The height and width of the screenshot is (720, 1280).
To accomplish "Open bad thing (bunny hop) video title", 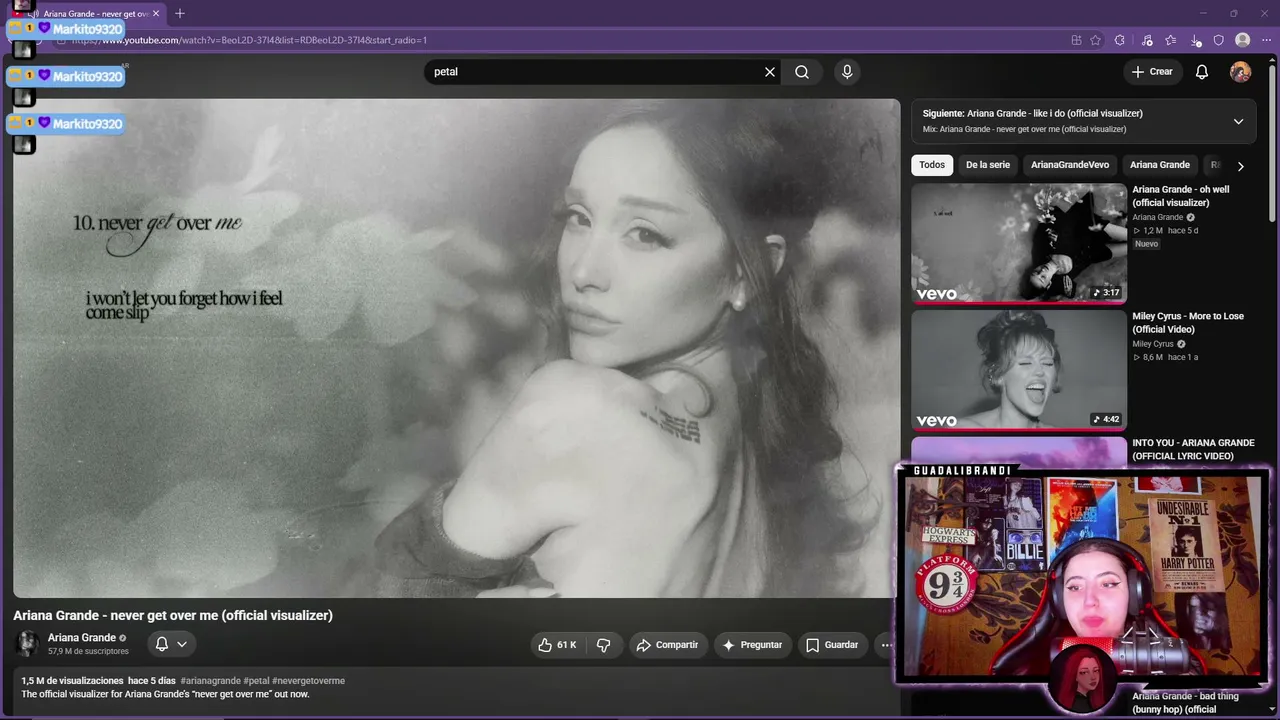I will [x=1185, y=703].
